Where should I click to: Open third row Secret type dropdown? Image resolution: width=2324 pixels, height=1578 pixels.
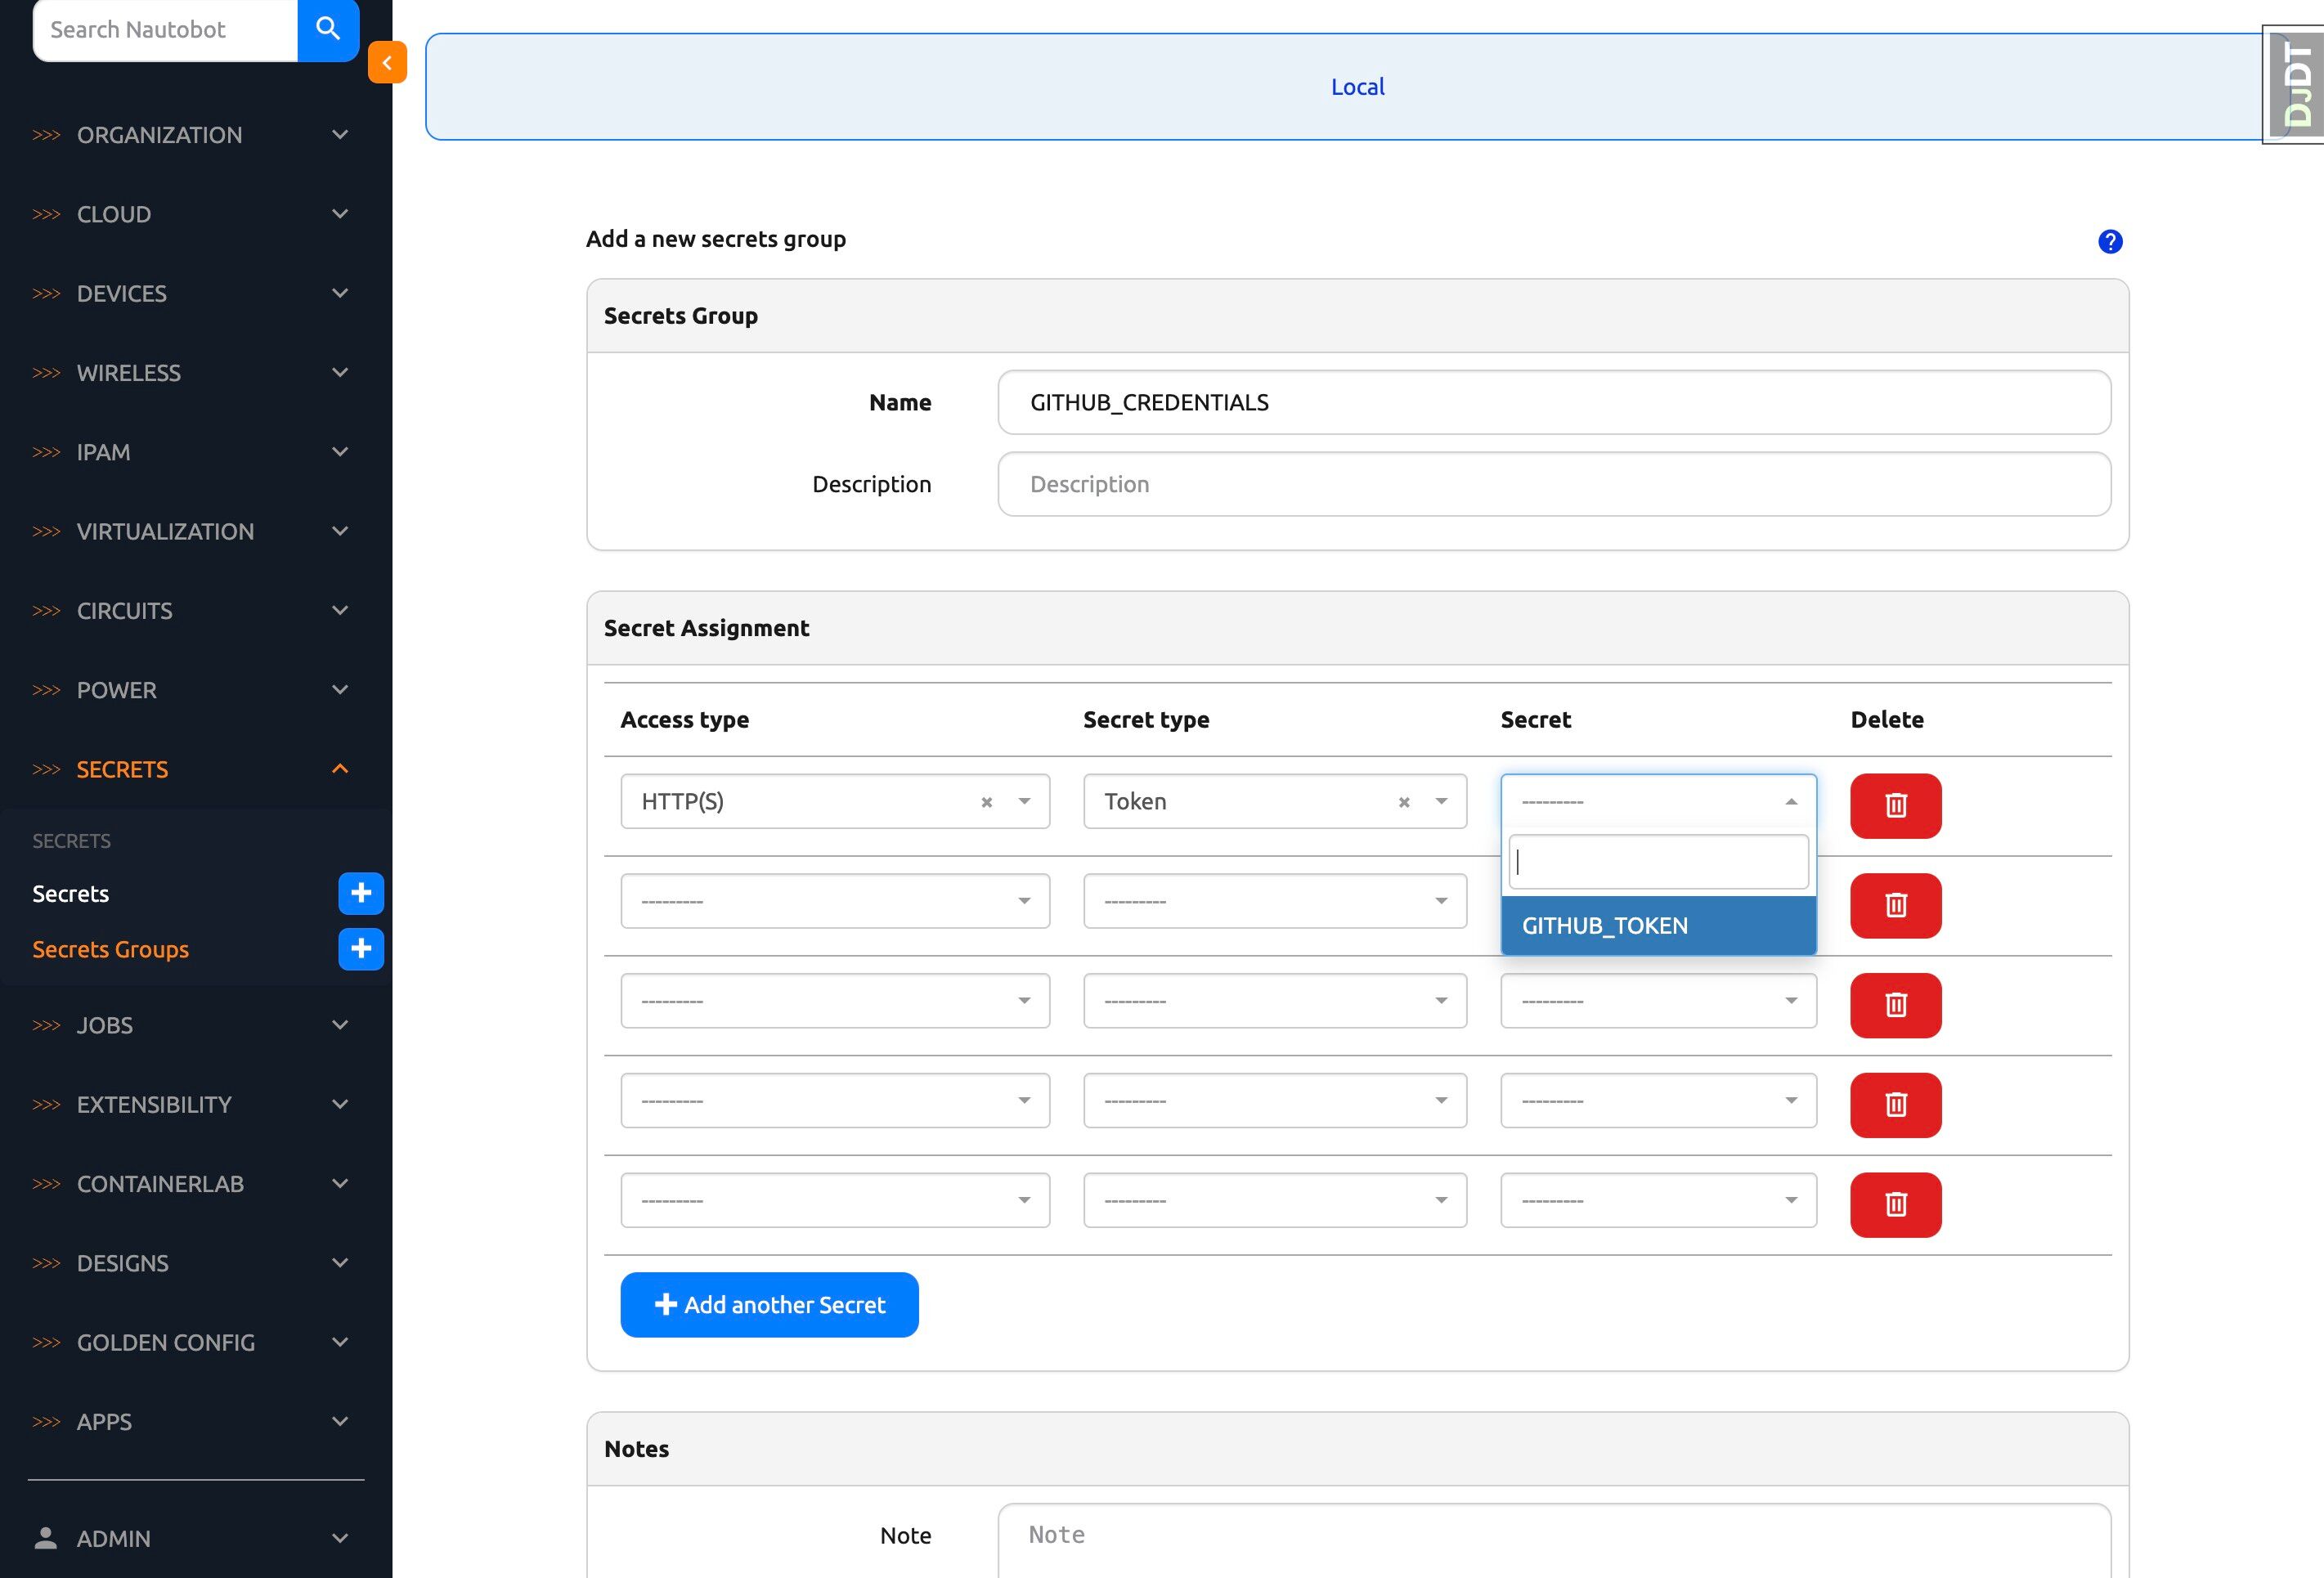click(x=1274, y=1001)
